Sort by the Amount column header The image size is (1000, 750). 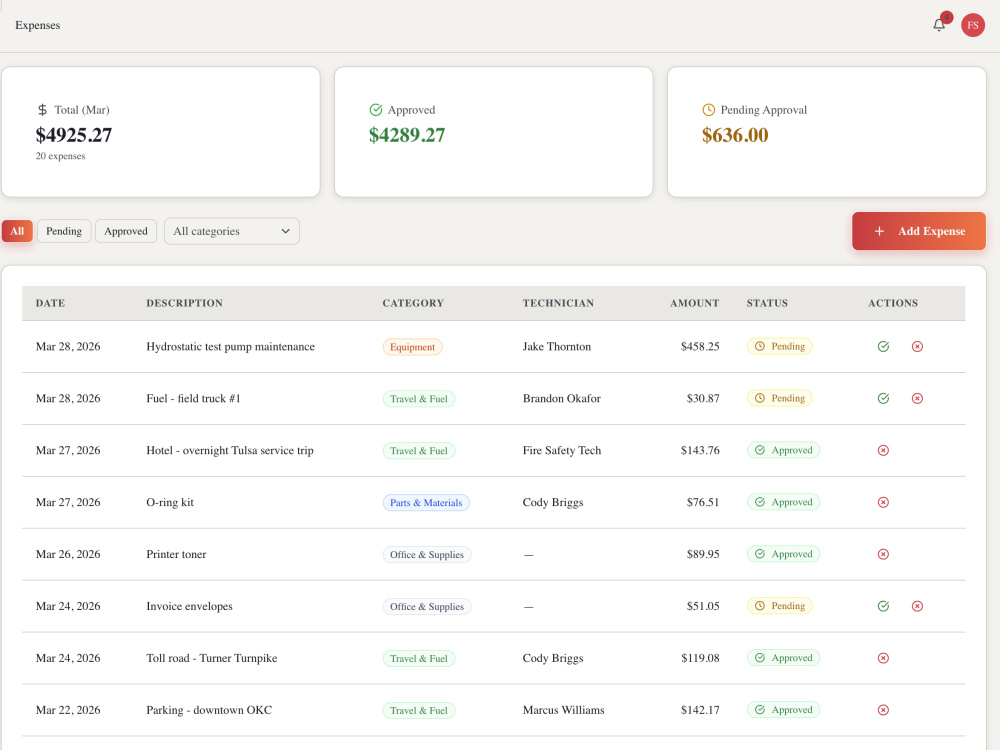tap(695, 303)
